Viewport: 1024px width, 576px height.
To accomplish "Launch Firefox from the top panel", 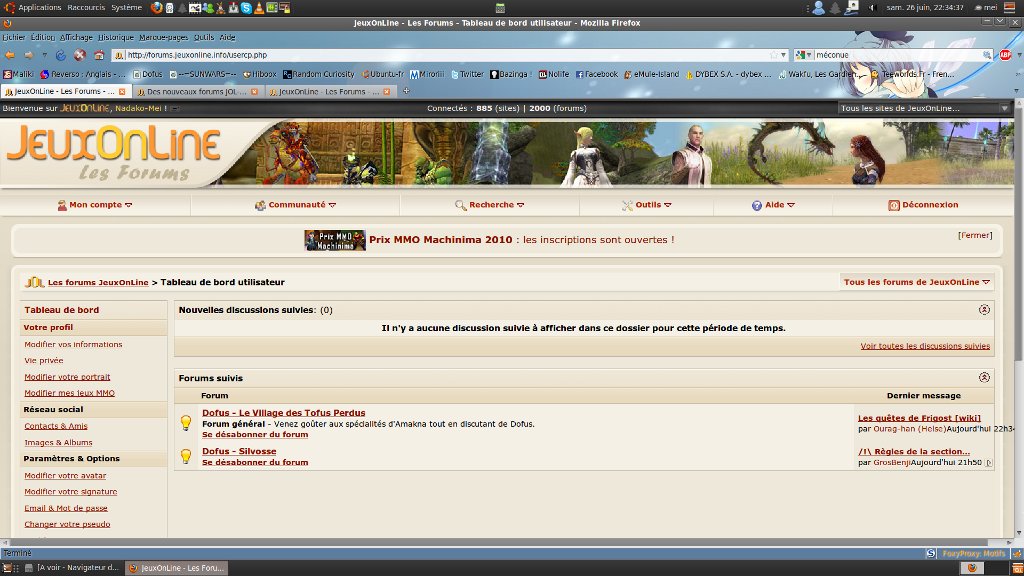I will [156, 8].
